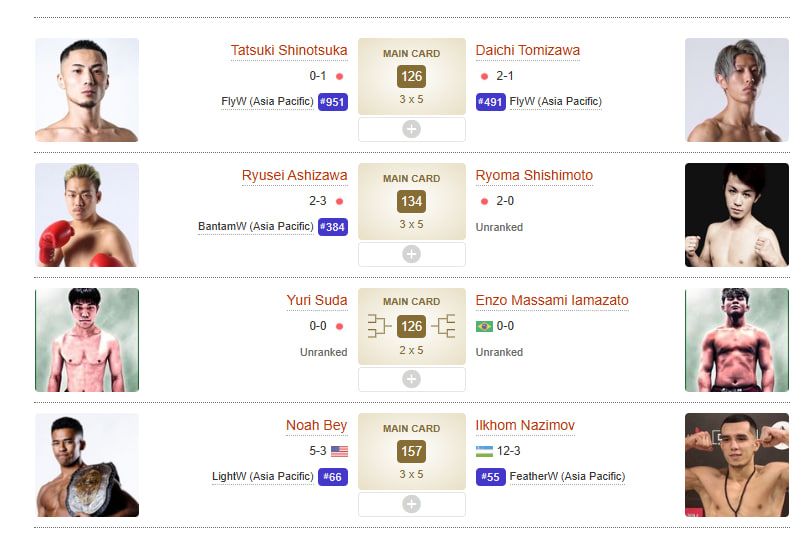808x538 pixels.
Task: Click the 157 weight badge
Action: pyautogui.click(x=411, y=451)
